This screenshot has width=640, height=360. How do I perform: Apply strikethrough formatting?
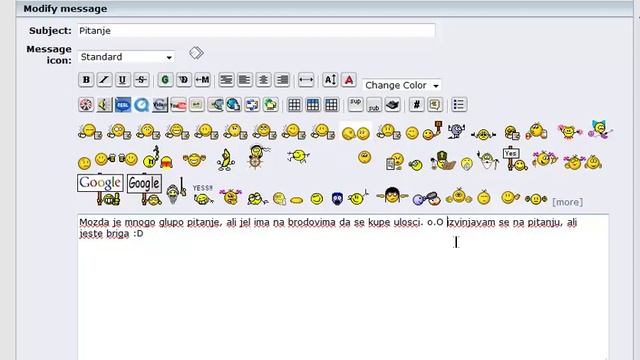click(141, 80)
